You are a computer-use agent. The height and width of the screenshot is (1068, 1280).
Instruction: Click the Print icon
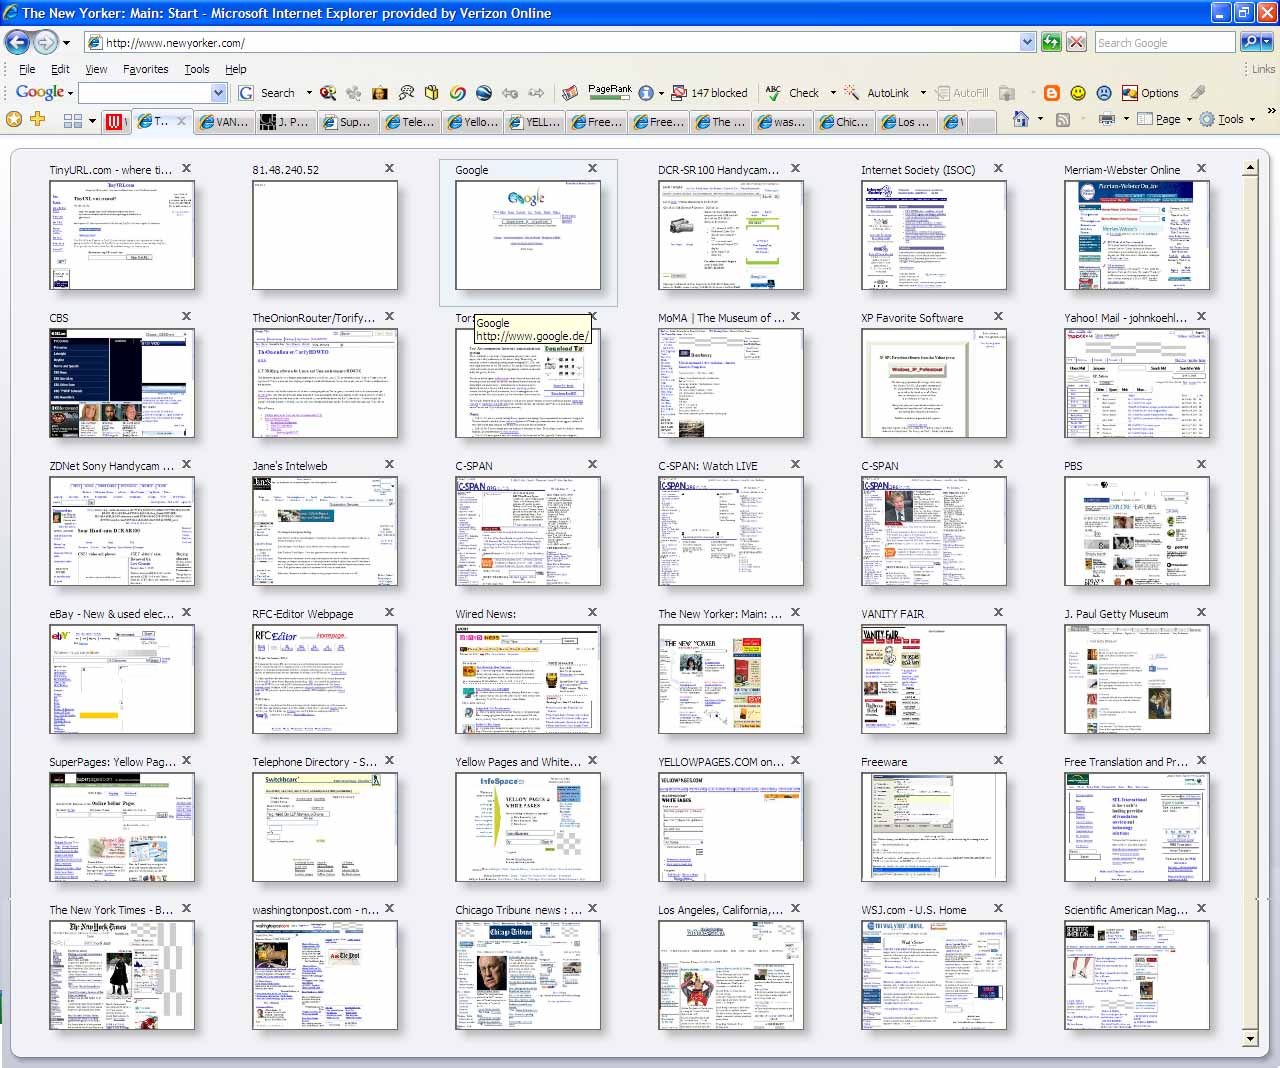(1107, 119)
